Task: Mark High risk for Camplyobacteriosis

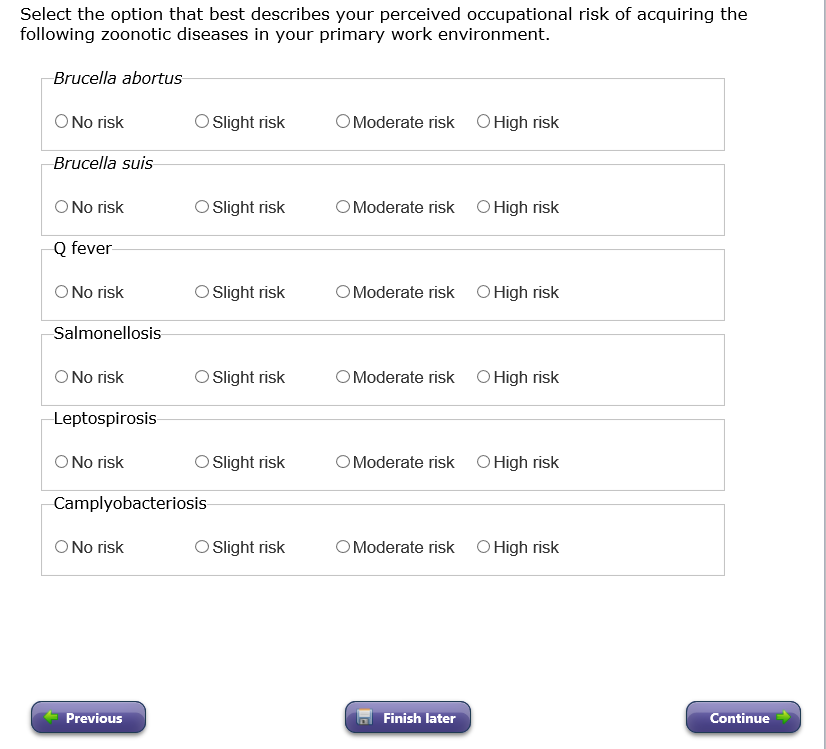Action: click(484, 547)
